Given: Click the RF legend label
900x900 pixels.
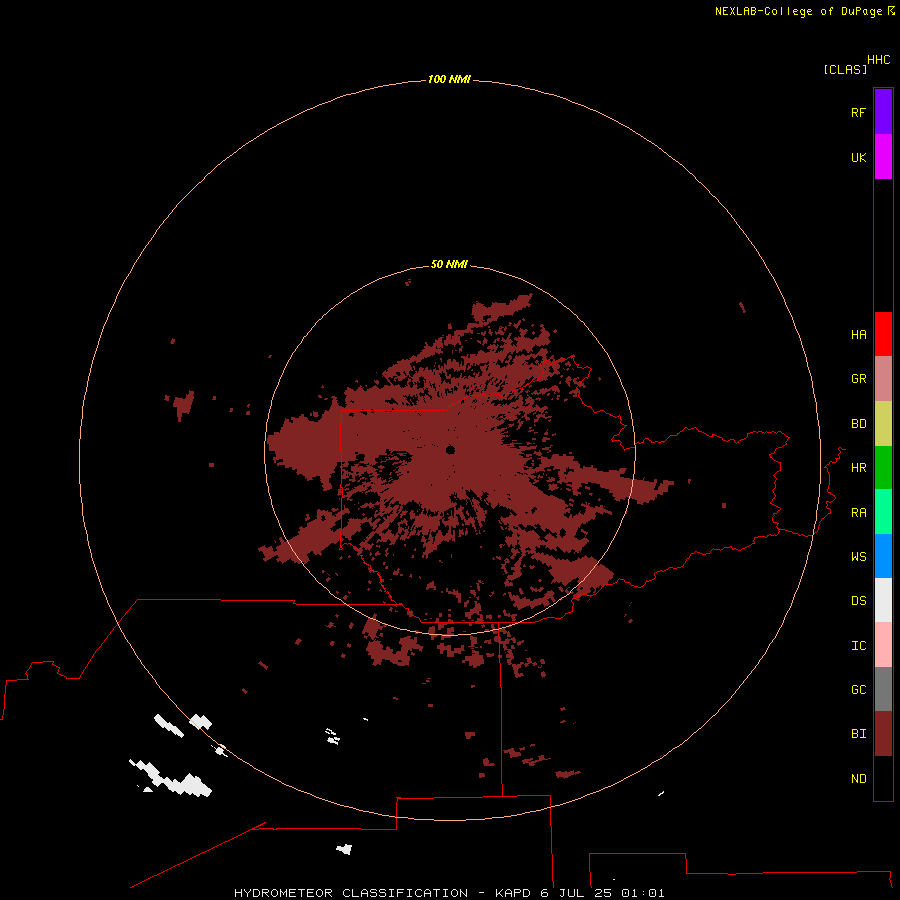Looking at the screenshot, I should [859, 112].
